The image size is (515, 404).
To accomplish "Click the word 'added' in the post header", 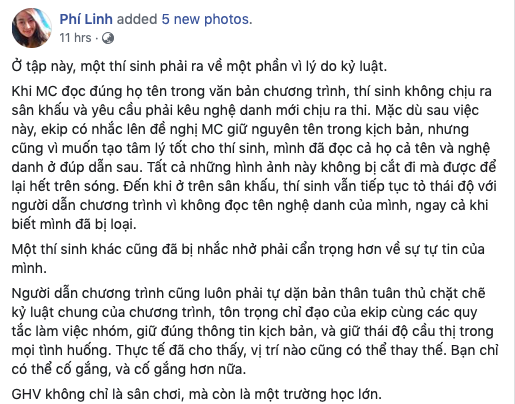I will 137,19.
